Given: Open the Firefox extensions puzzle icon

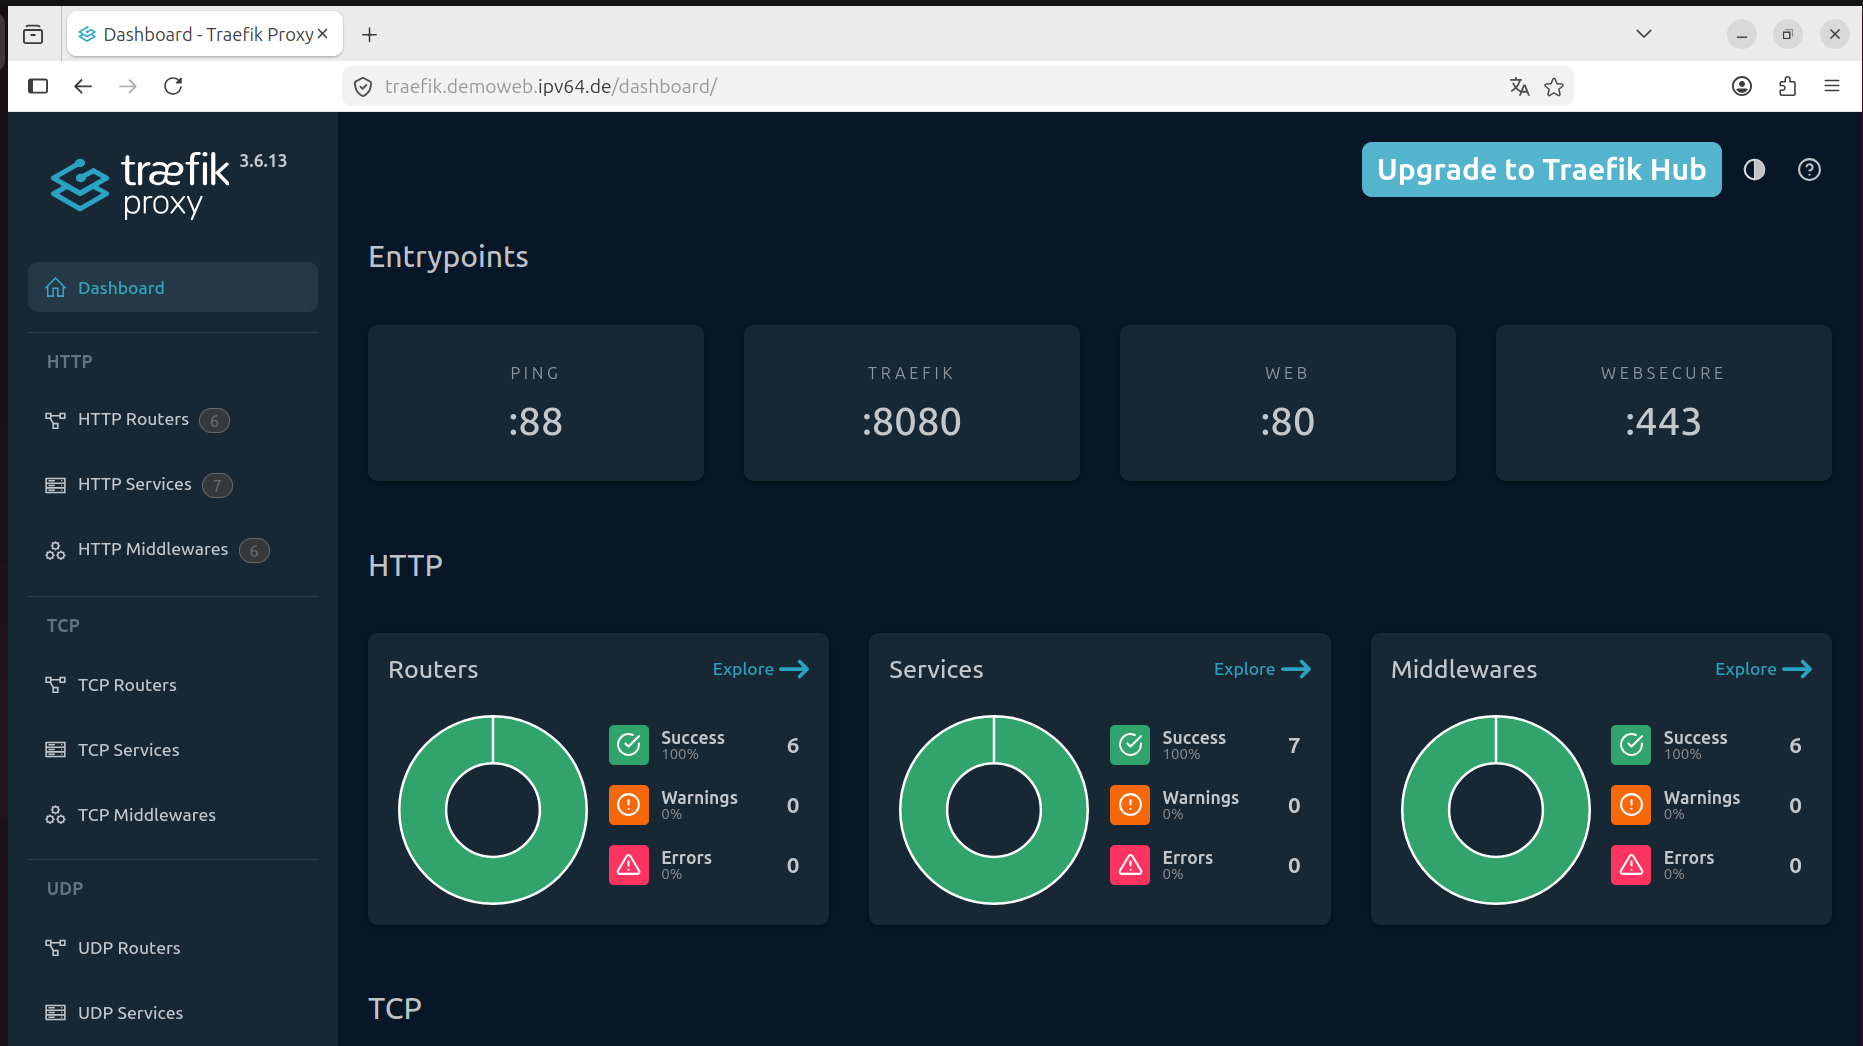Looking at the screenshot, I should click(1787, 86).
